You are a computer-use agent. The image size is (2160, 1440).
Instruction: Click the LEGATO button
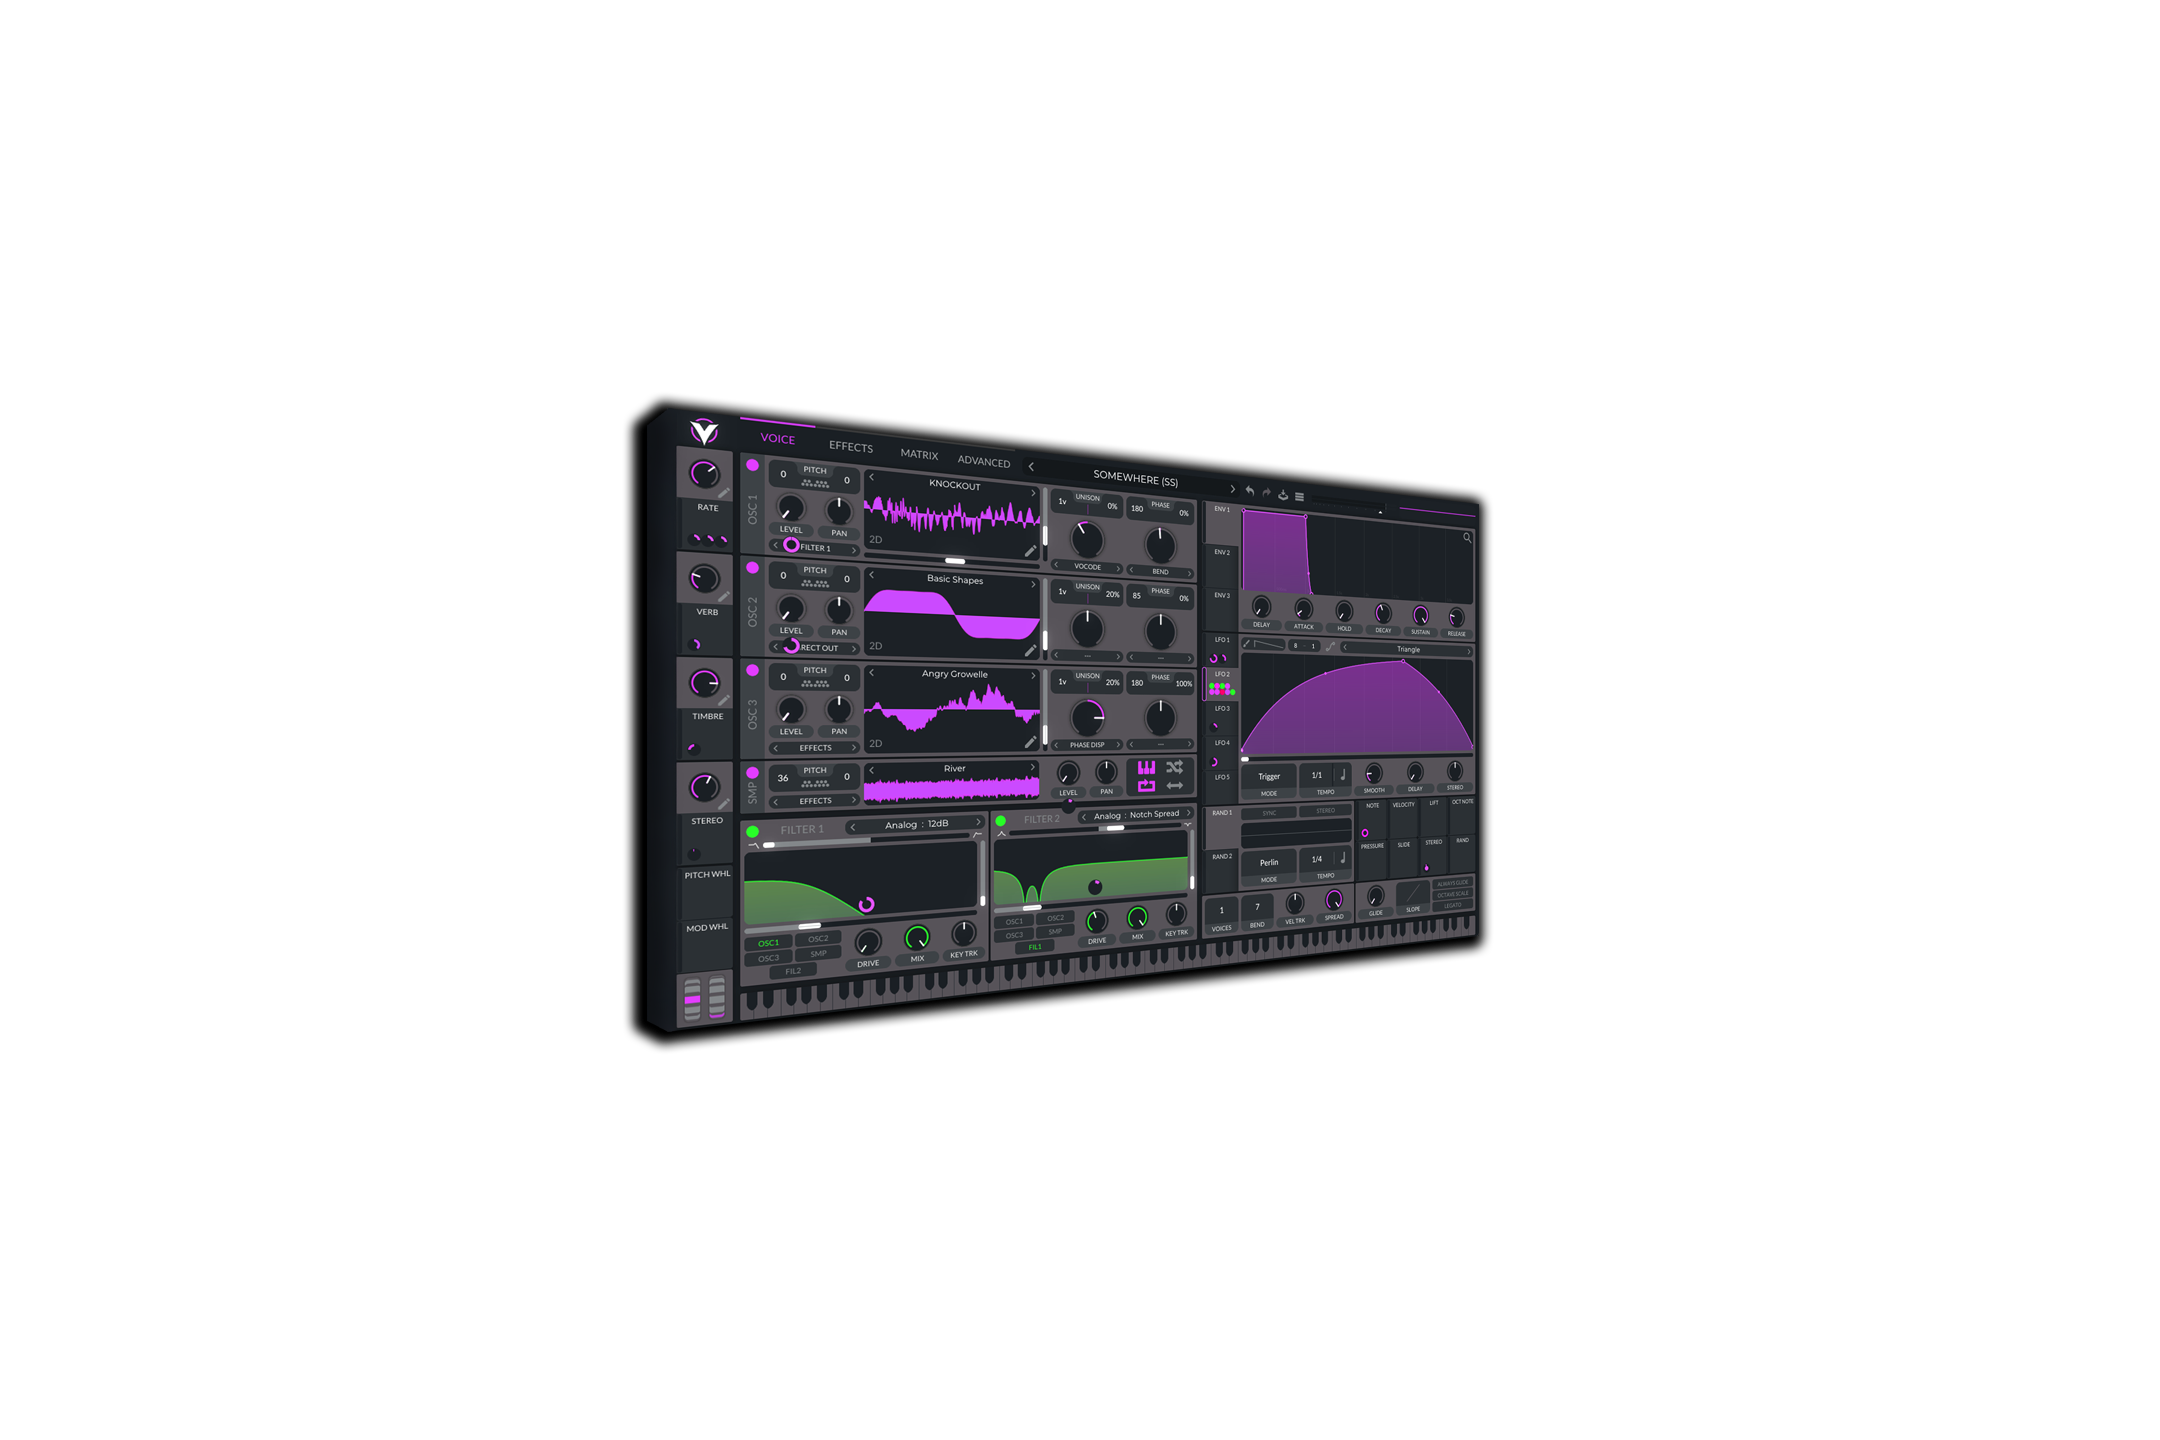click(x=1452, y=905)
